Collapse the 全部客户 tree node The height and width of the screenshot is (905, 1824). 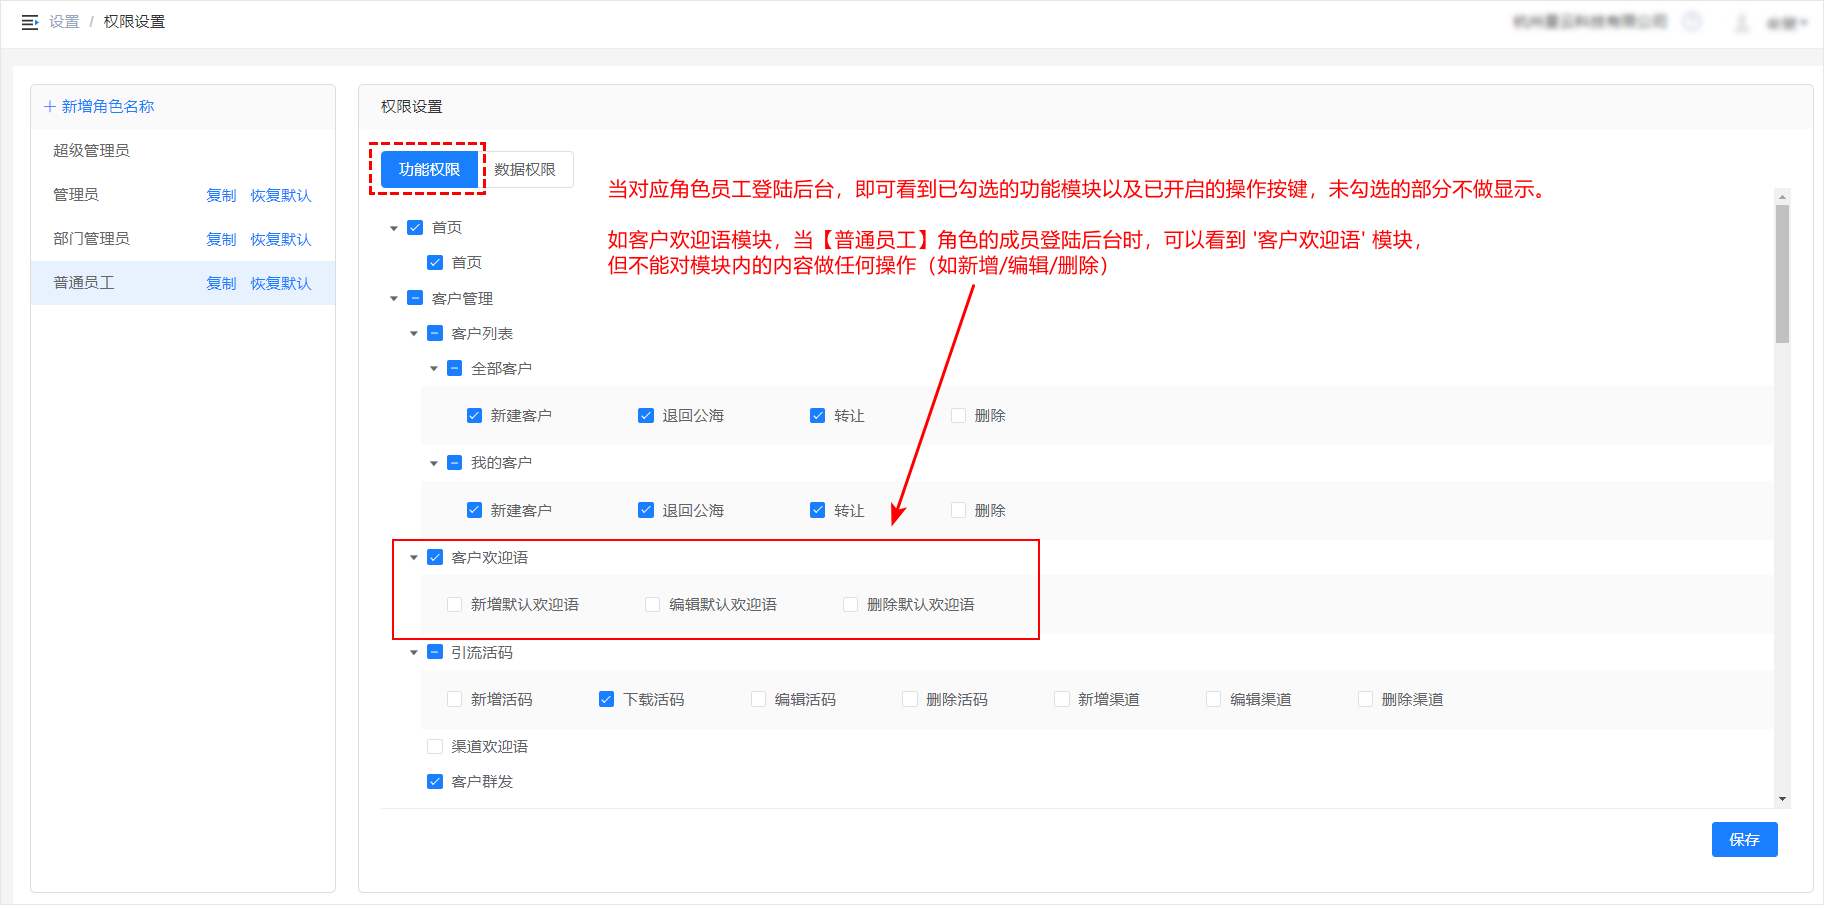click(x=434, y=369)
